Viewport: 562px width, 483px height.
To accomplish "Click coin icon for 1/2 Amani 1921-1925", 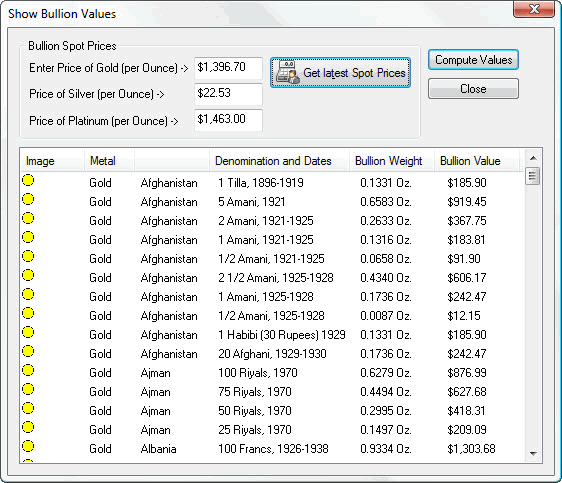I will [28, 256].
